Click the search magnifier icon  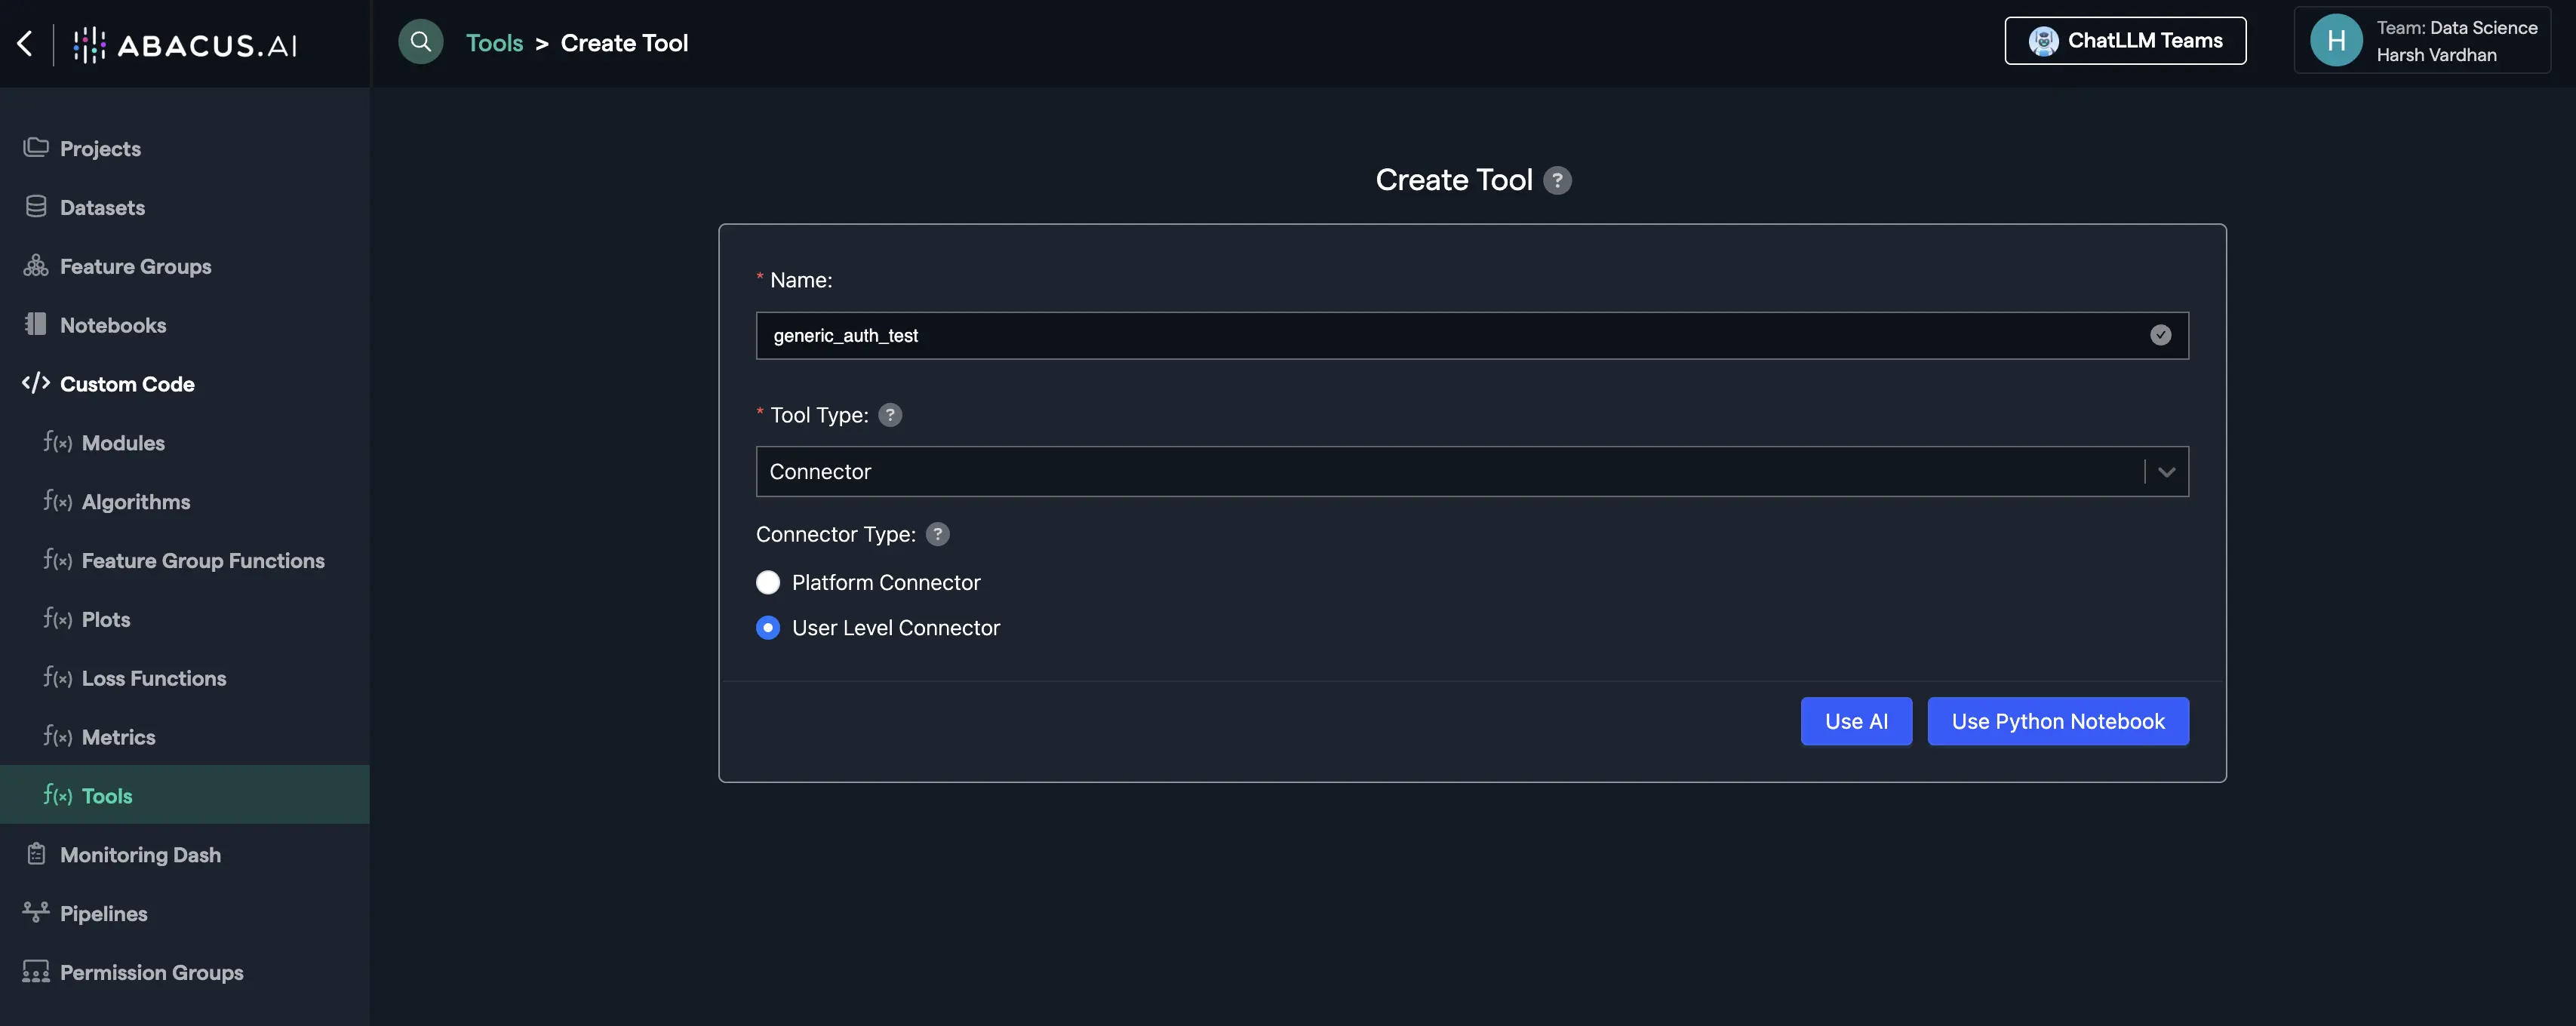(x=420, y=42)
